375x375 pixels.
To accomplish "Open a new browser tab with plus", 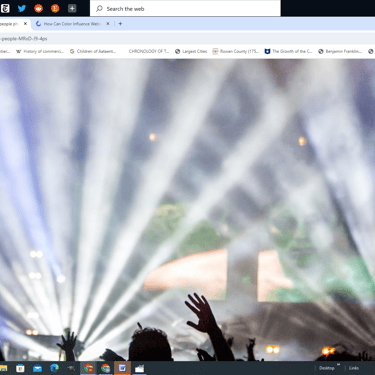I will point(120,24).
